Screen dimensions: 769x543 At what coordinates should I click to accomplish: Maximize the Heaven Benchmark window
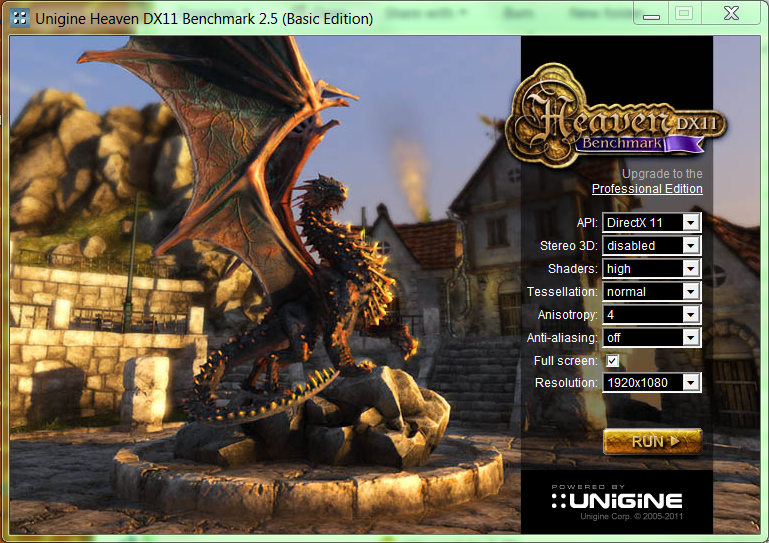click(684, 13)
